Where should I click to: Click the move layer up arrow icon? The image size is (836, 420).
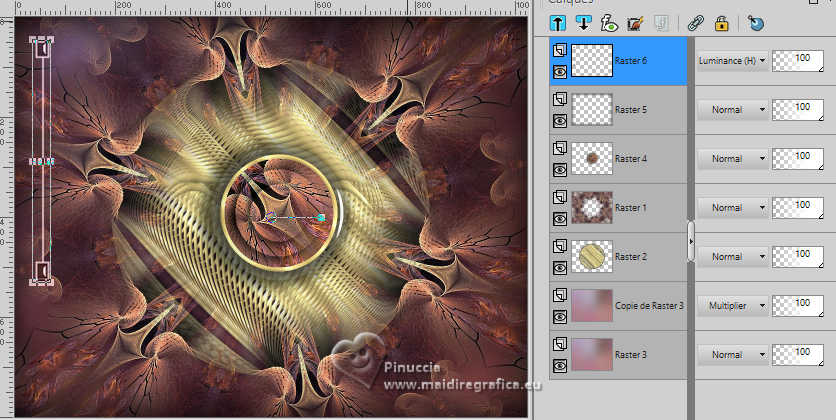coord(558,23)
